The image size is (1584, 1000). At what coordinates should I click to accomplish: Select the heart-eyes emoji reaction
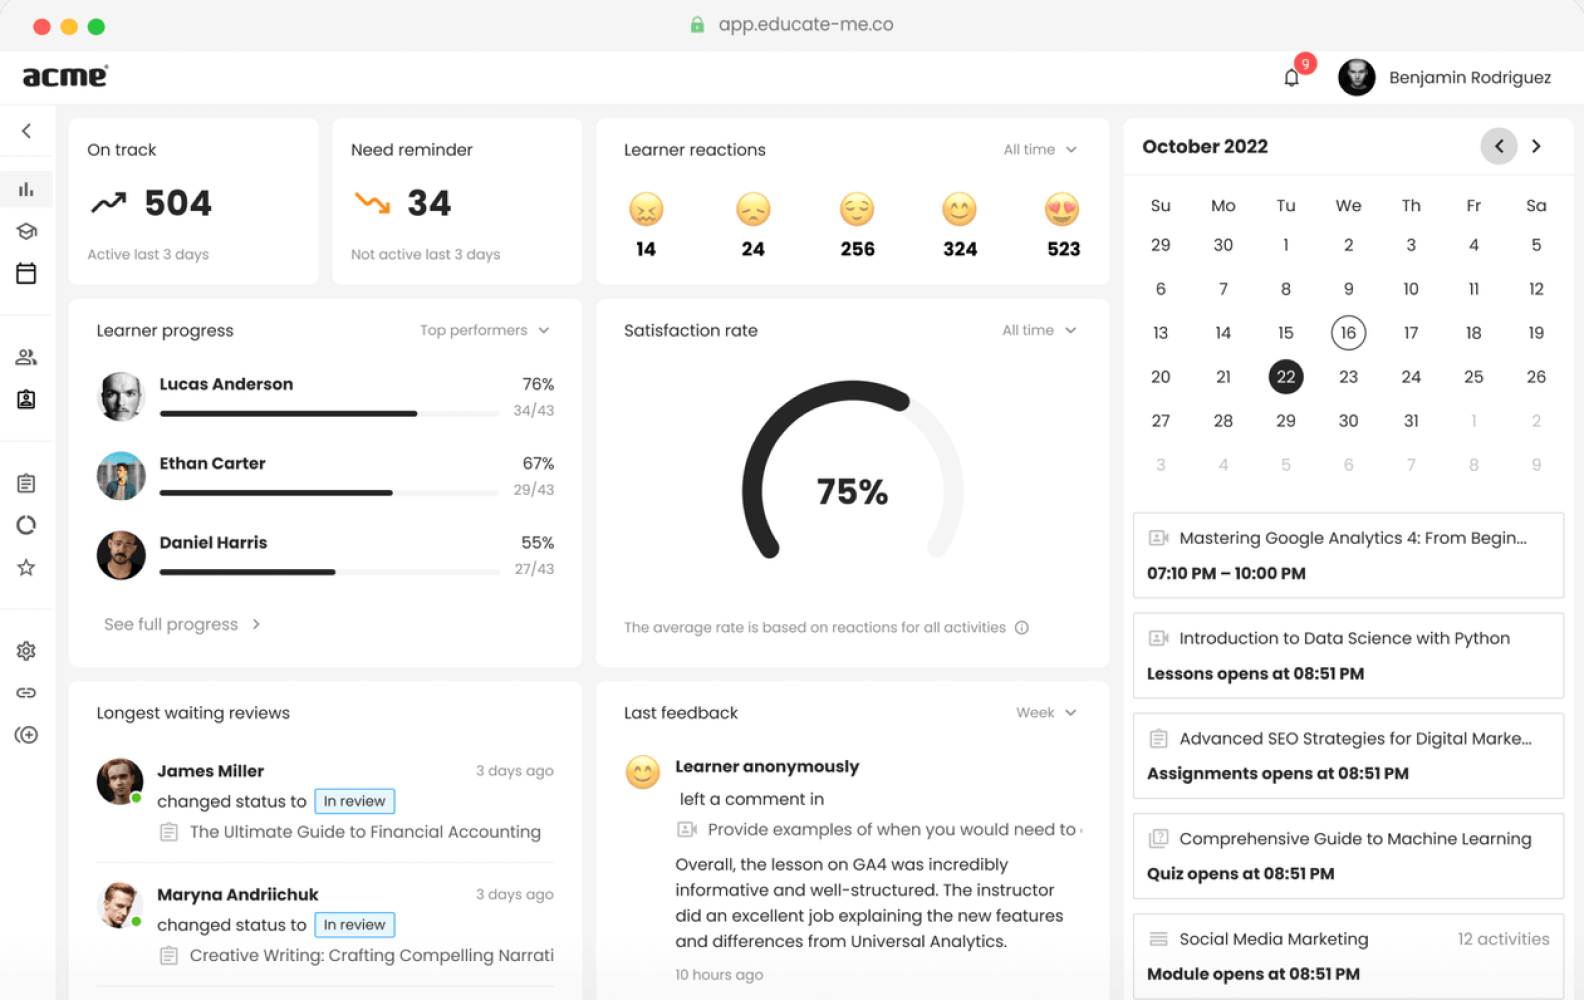click(1062, 210)
